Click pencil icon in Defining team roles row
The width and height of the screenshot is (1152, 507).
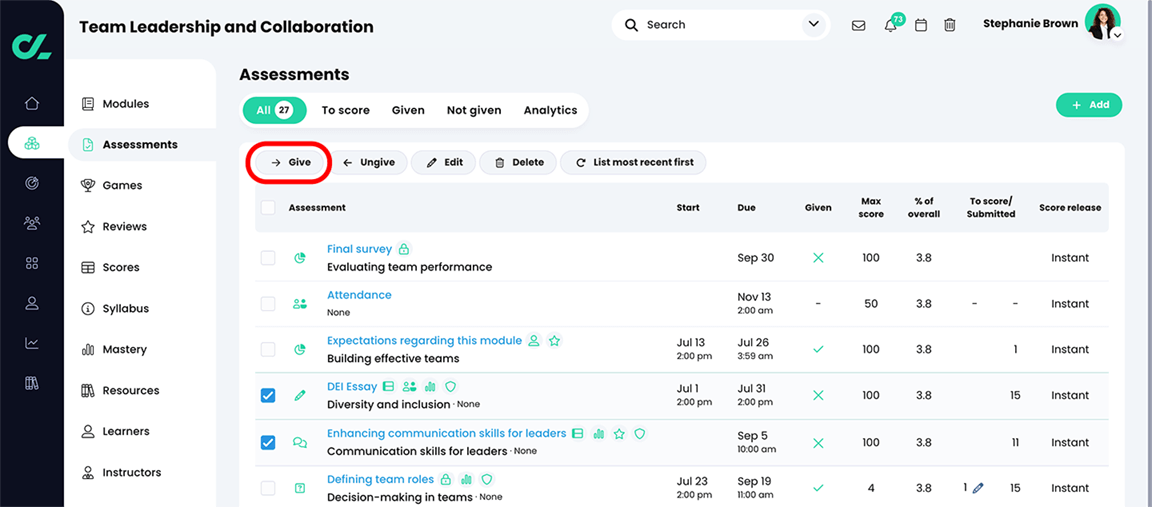[978, 488]
